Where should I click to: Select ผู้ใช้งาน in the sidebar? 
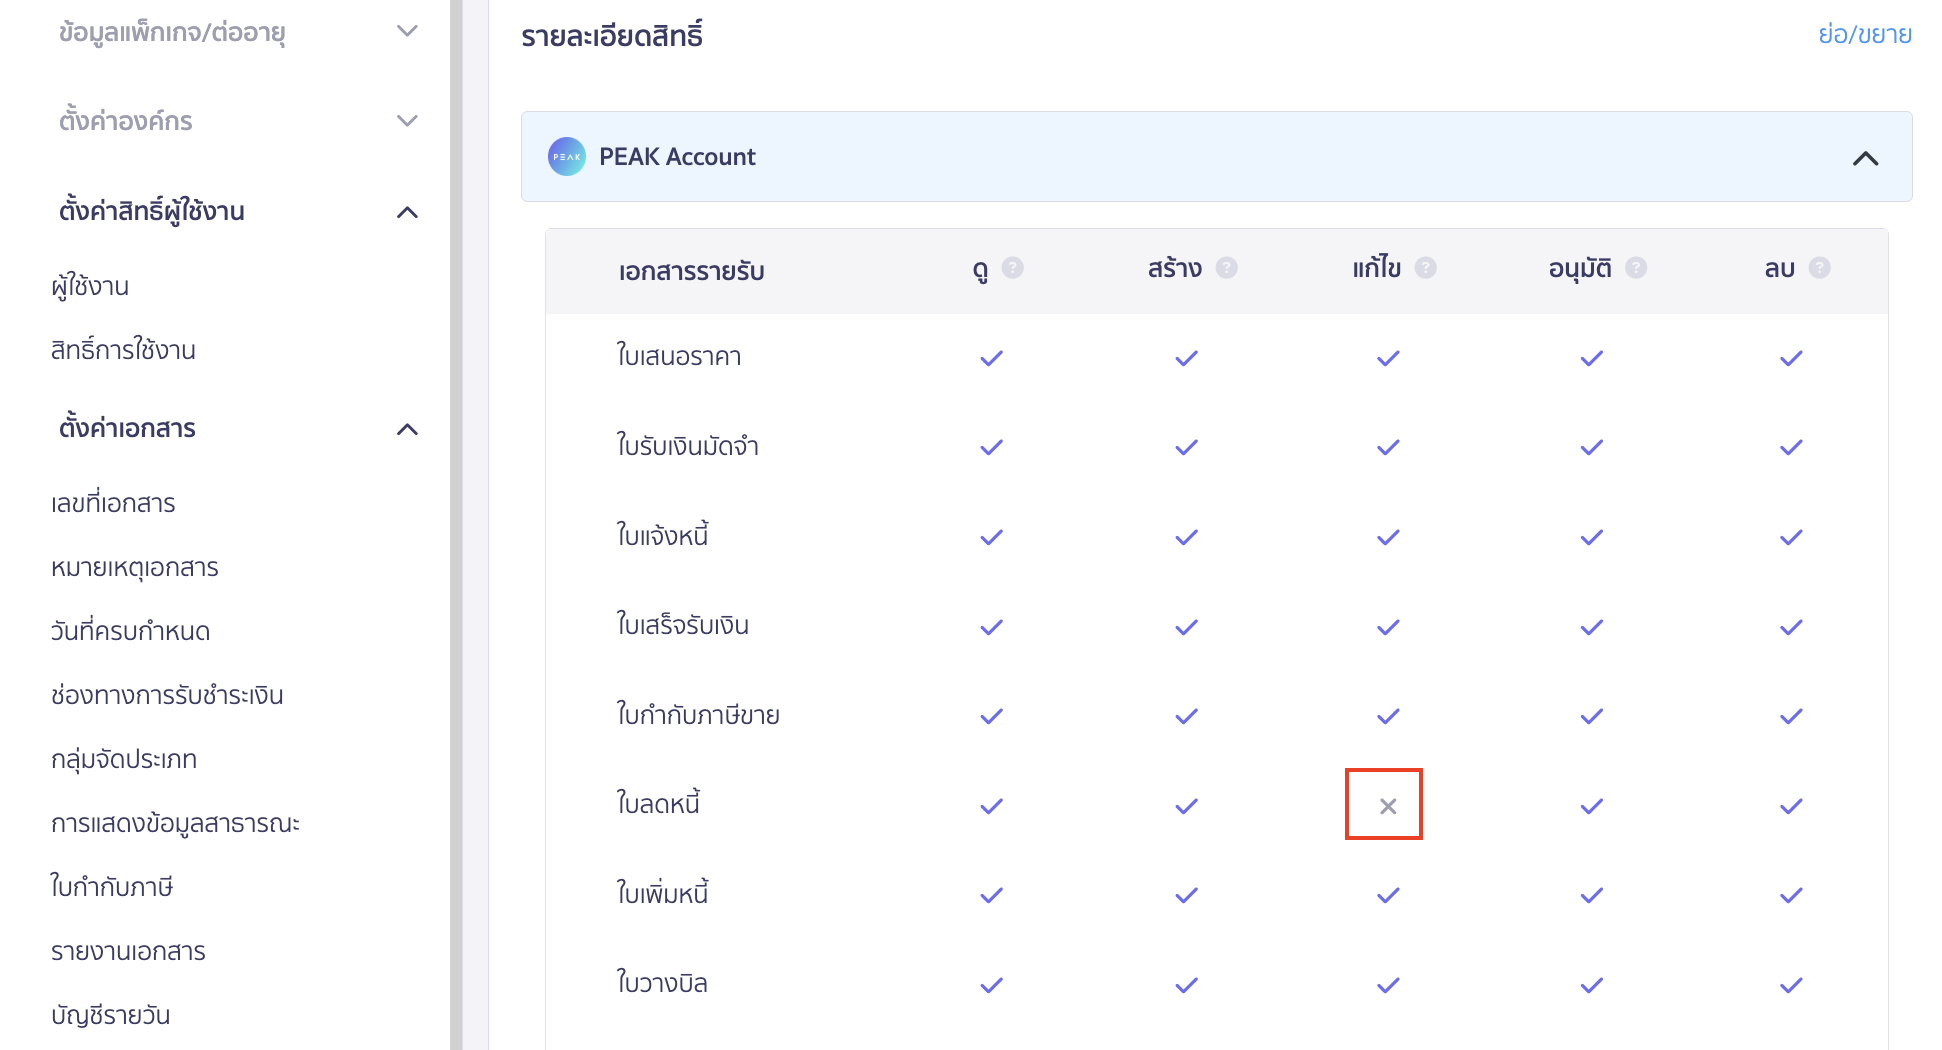point(91,286)
